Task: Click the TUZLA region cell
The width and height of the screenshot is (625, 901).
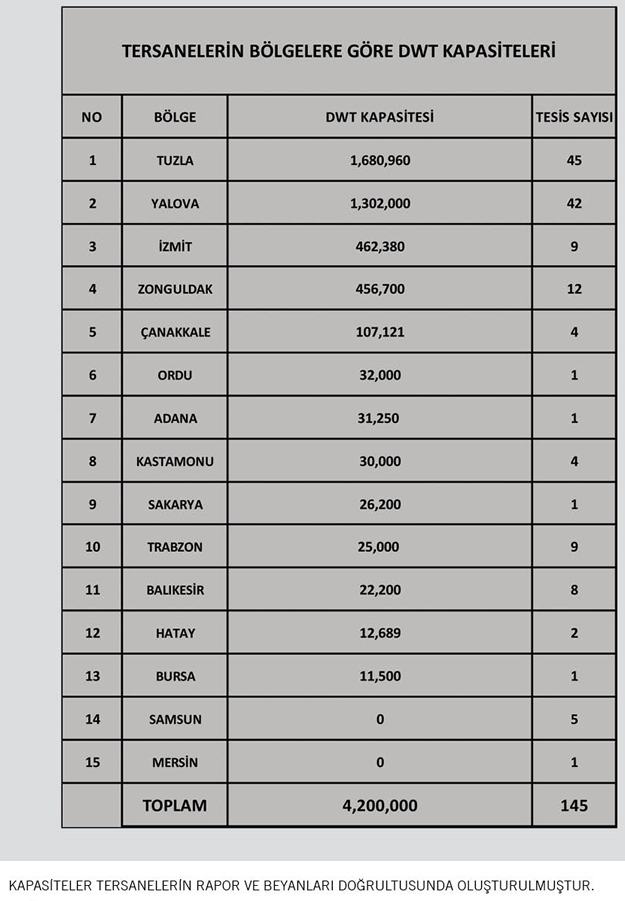Action: click(x=175, y=160)
